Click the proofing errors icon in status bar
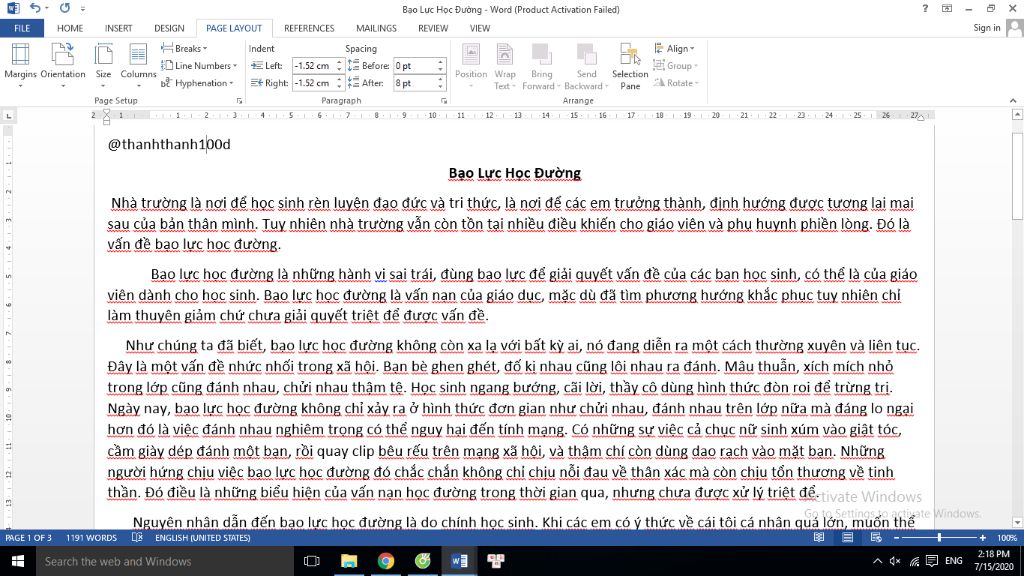Image resolution: width=1024 pixels, height=576 pixels. point(136,537)
